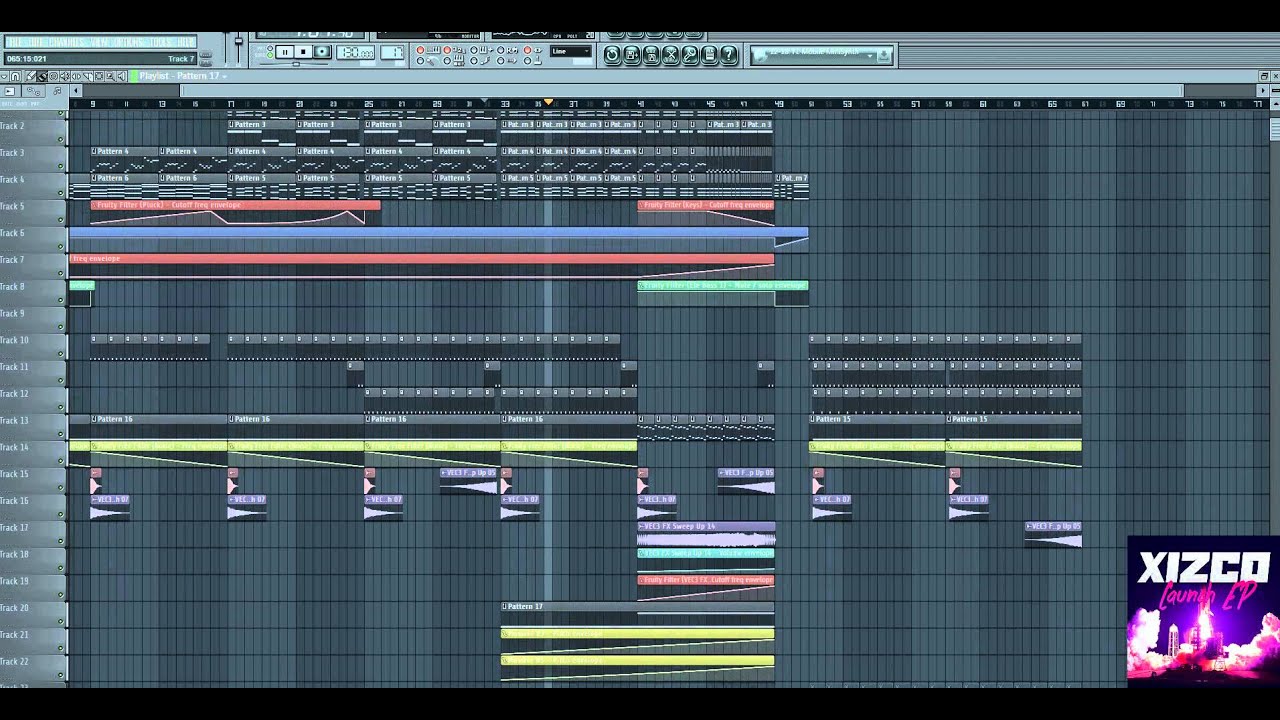This screenshot has width=1280, height=720.
Task: Click the transport record button
Action: point(322,52)
